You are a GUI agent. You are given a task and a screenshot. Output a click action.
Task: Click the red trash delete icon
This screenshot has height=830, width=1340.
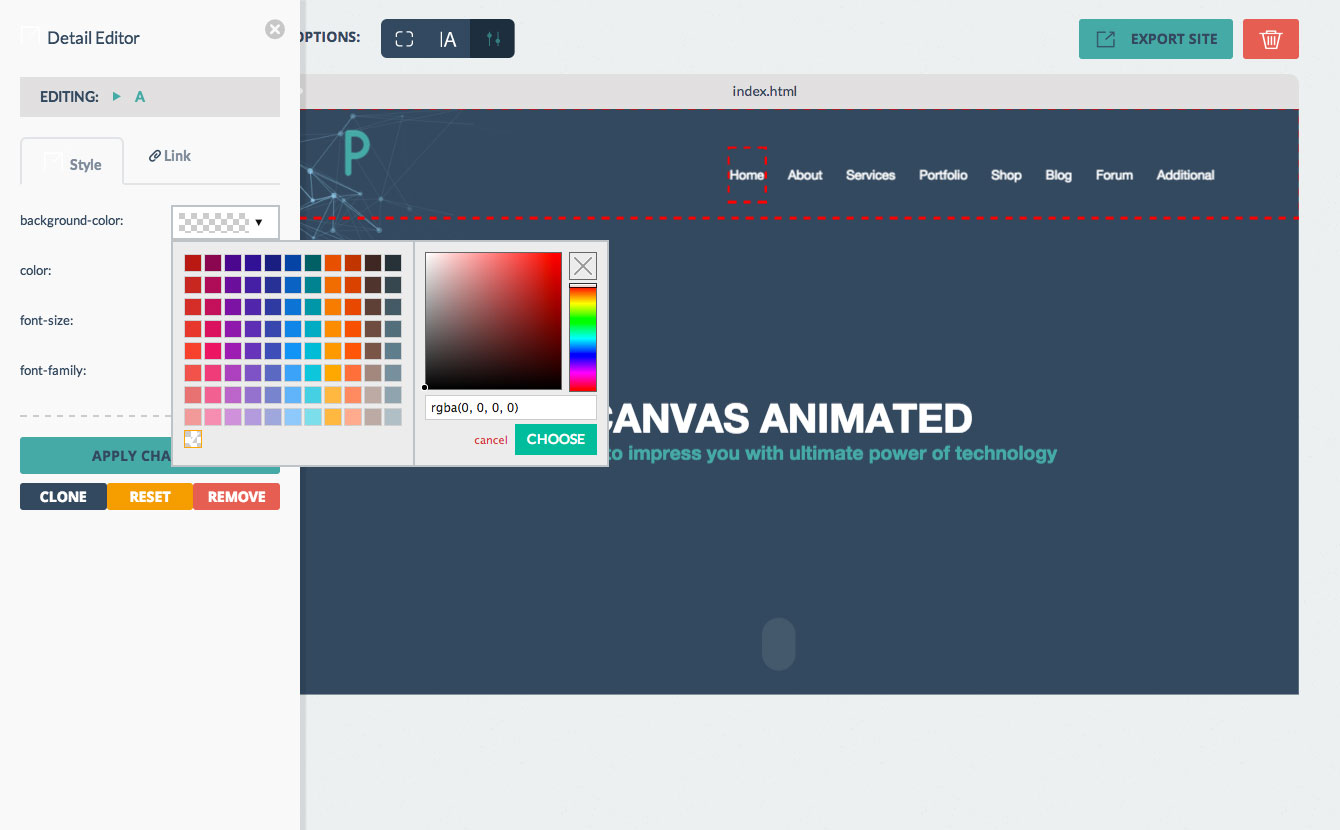pyautogui.click(x=1270, y=39)
